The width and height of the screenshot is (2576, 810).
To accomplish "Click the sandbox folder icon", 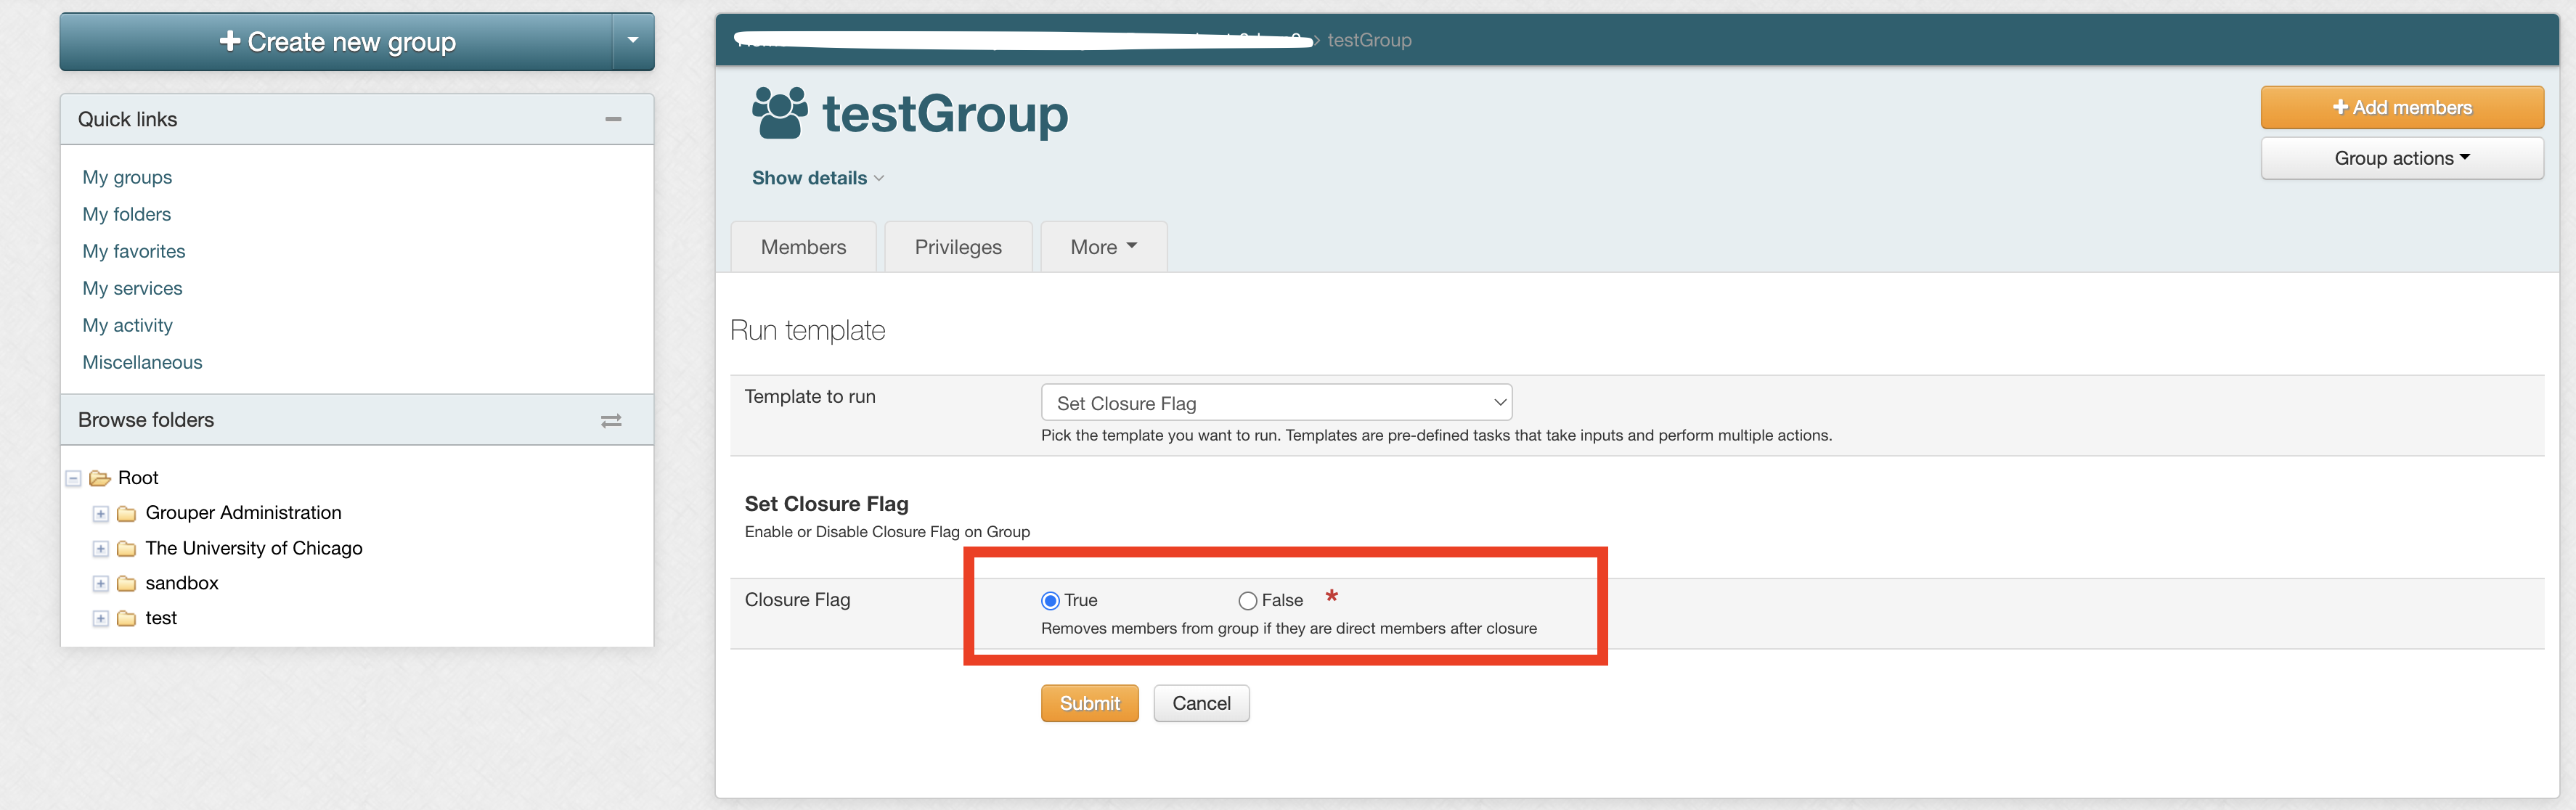I will click(126, 584).
